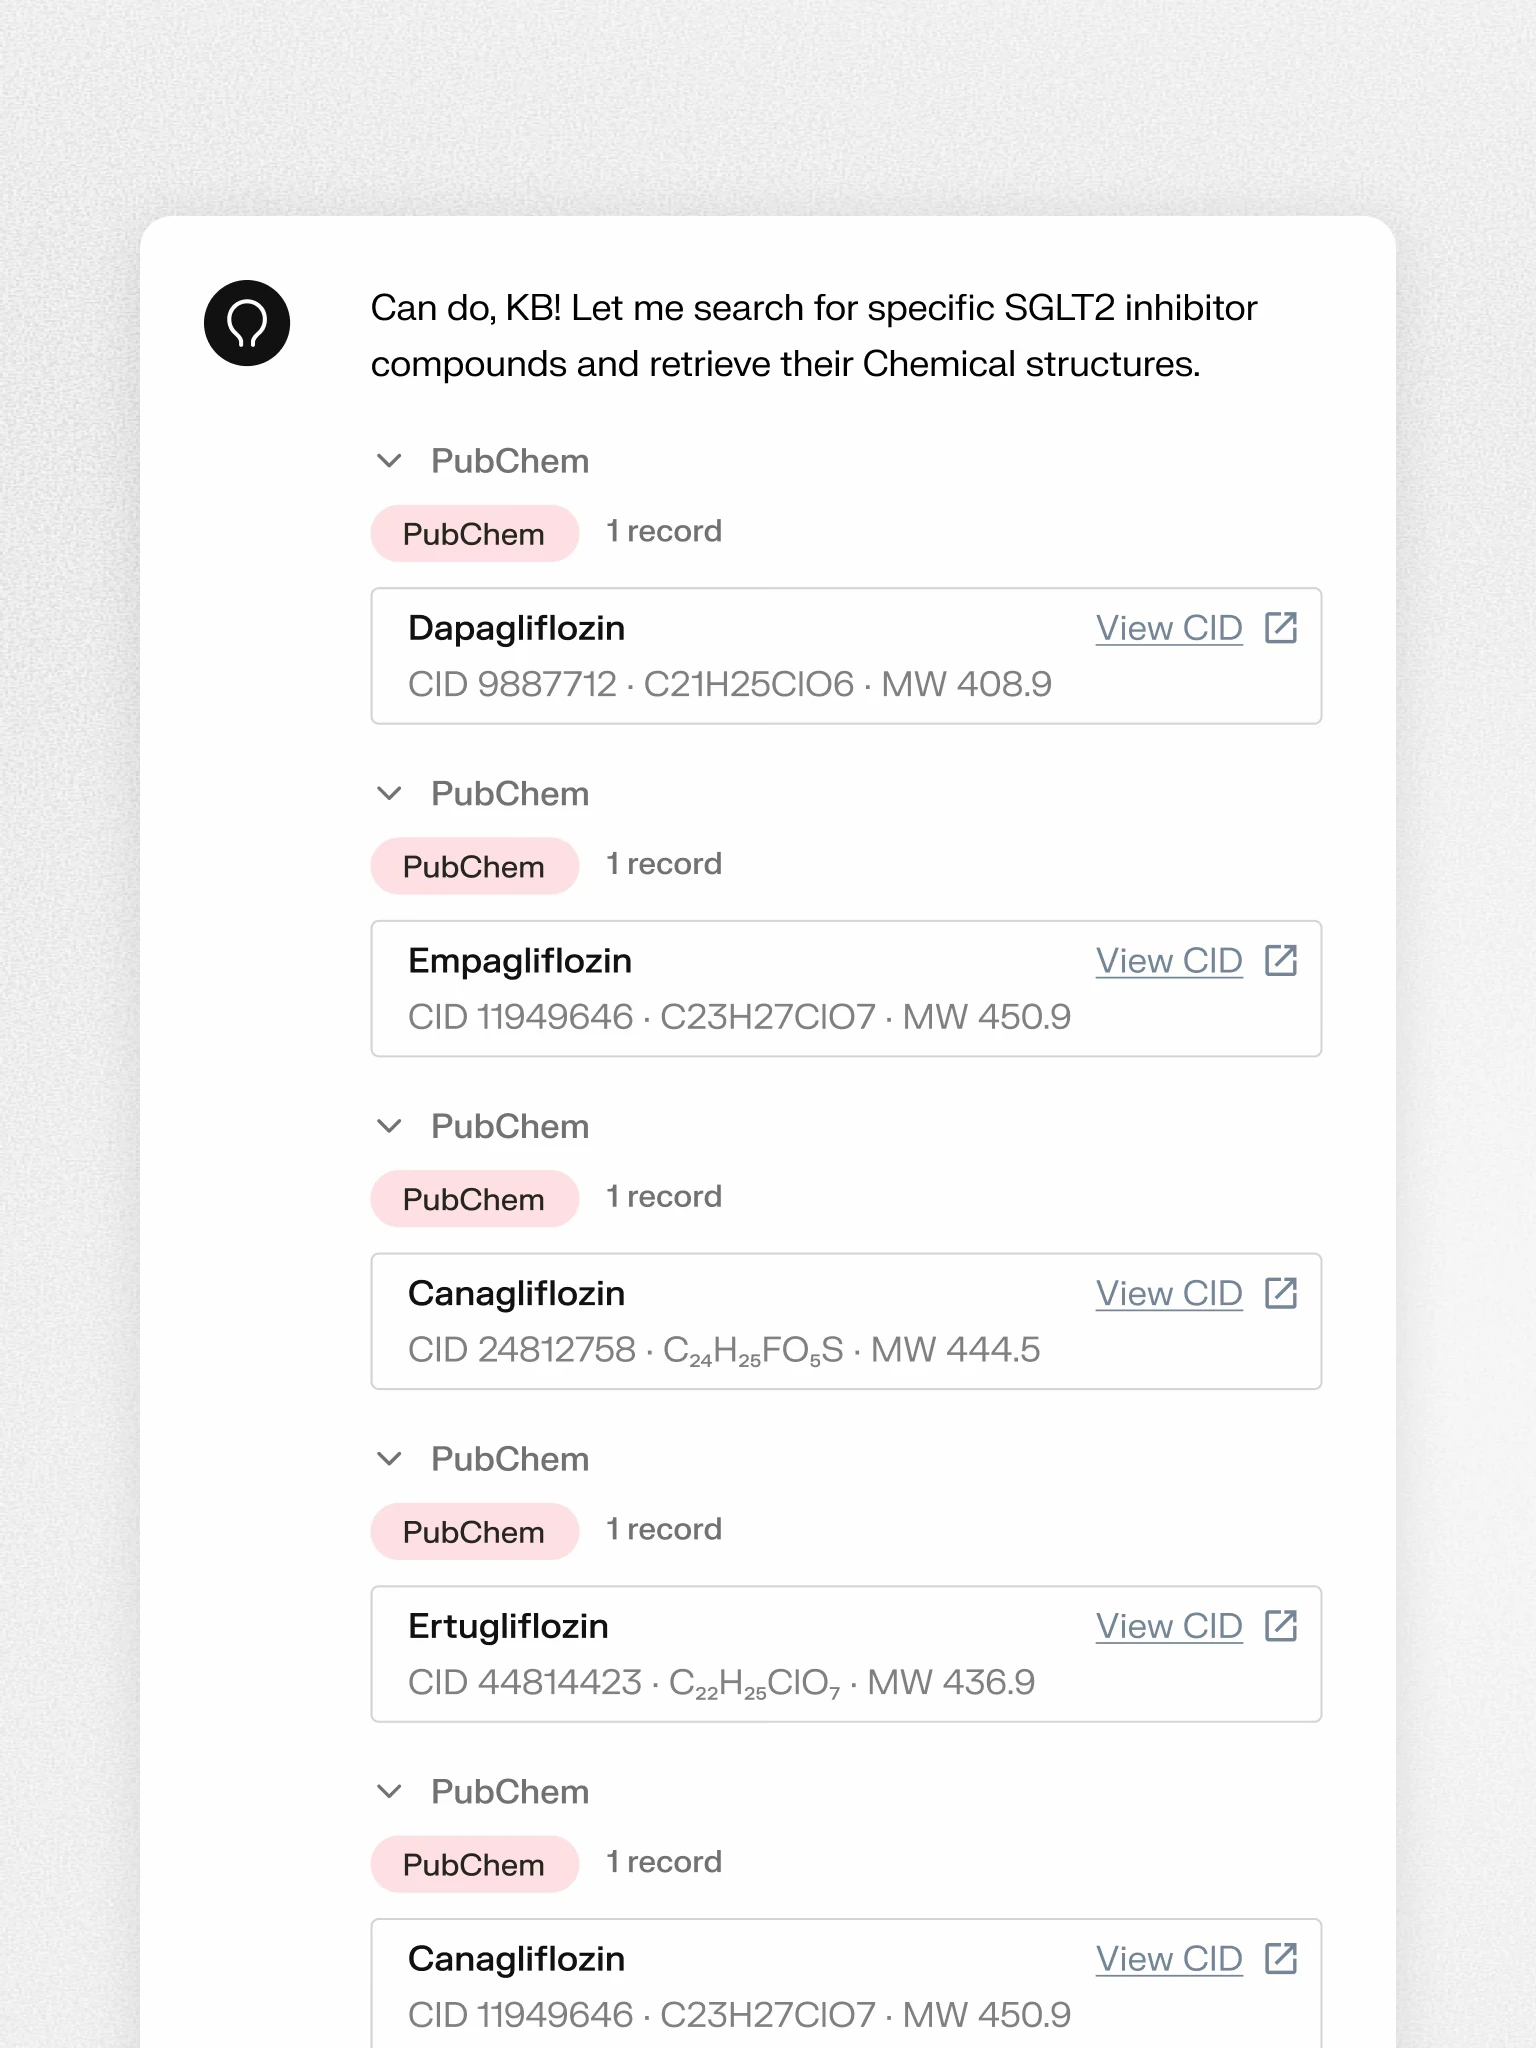Follow View CID link for Empagliflozin
The image size is (1536, 2048).
coord(1169,961)
